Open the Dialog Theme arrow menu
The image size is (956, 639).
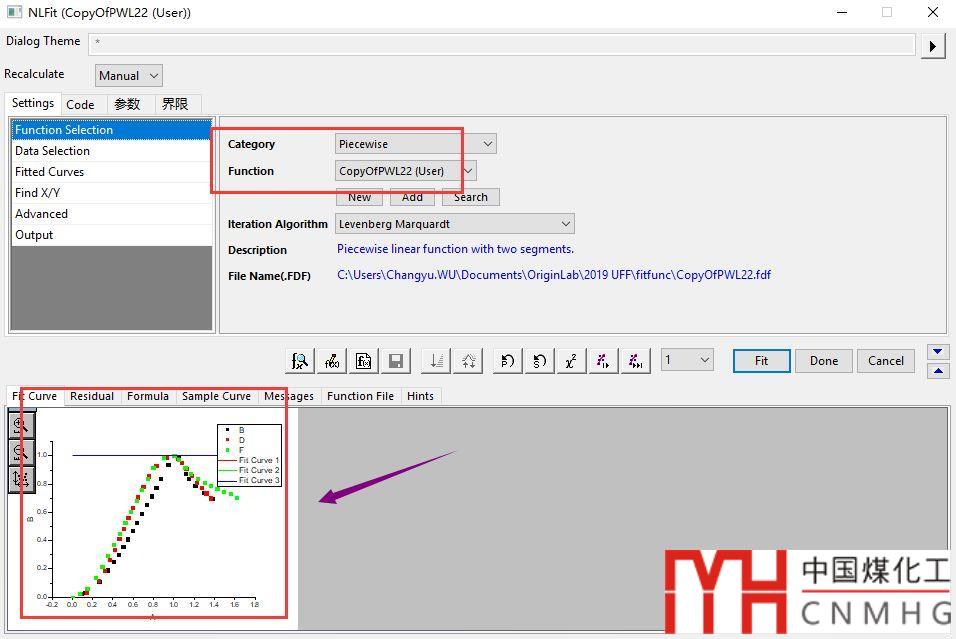click(x=932, y=46)
